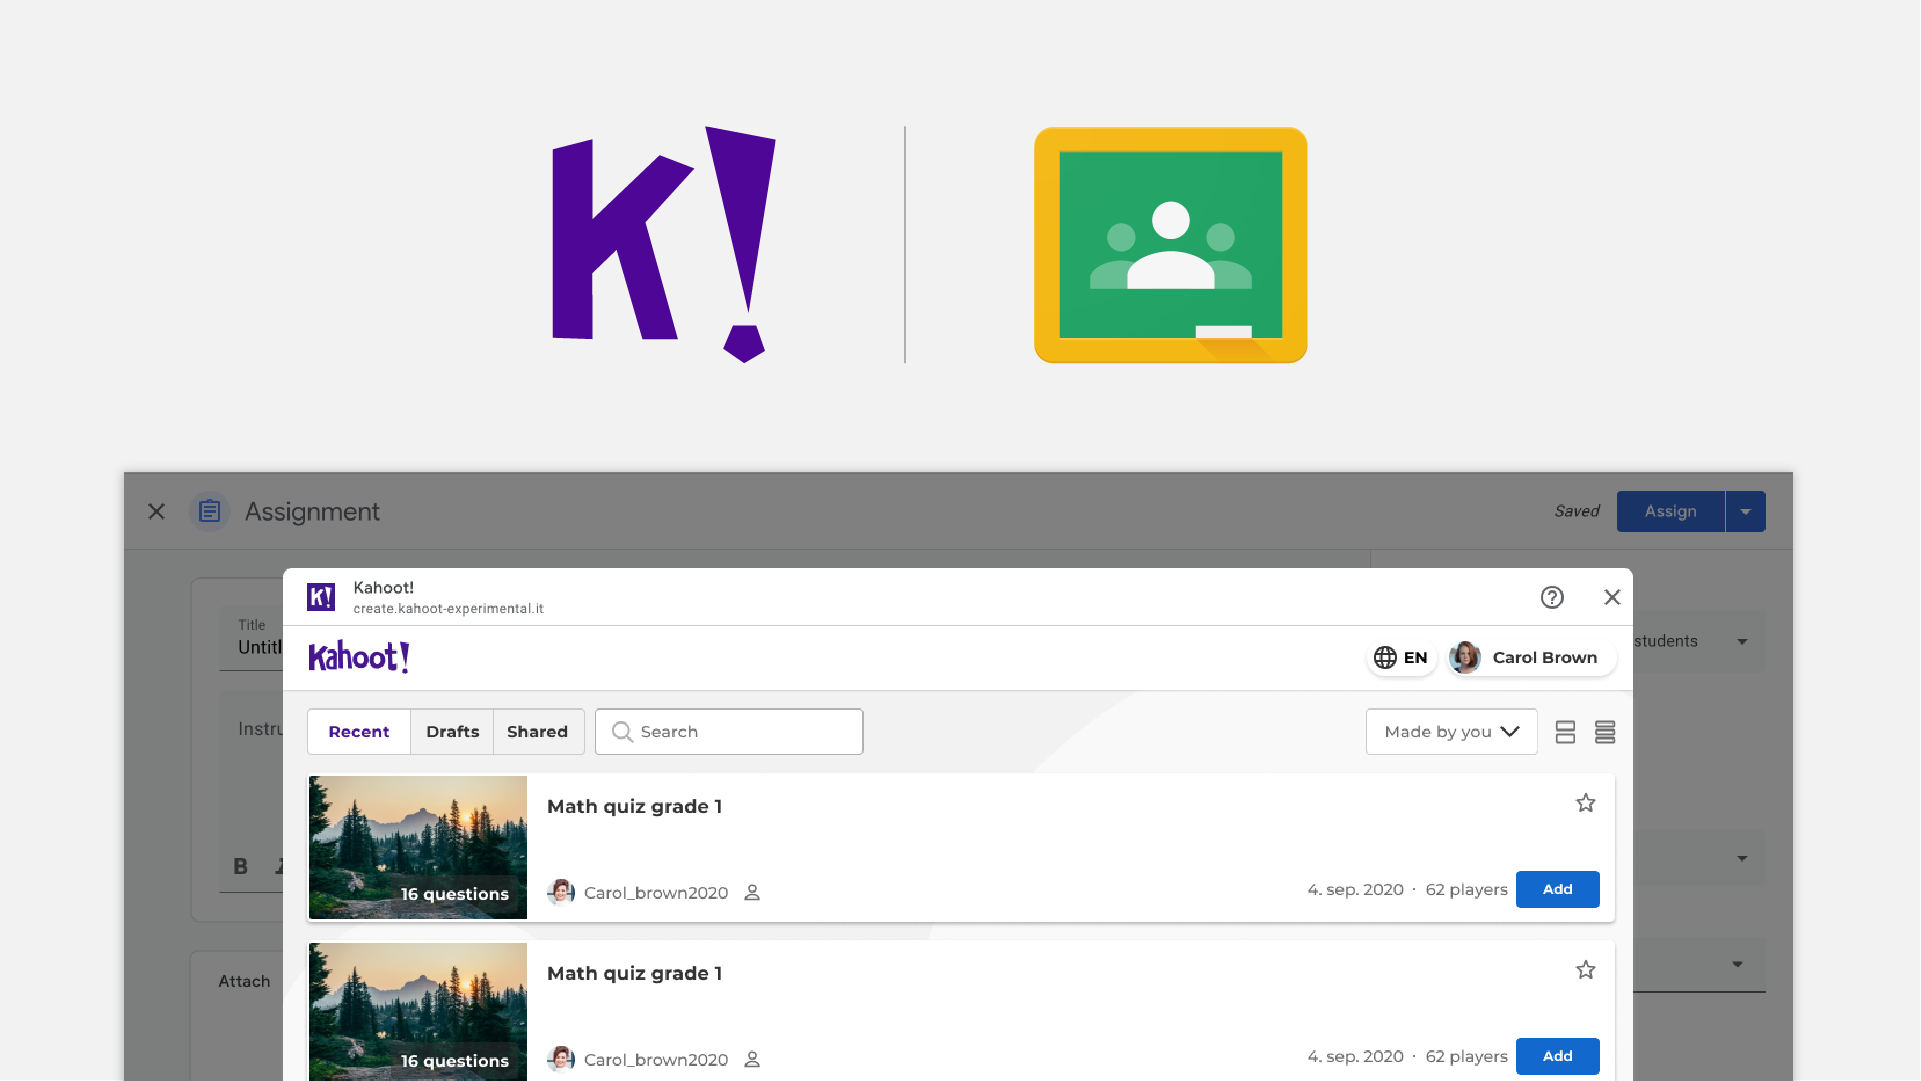Click Carol_brown2020 in the first quiz card
The image size is (1921, 1081).
pyautogui.click(x=656, y=893)
